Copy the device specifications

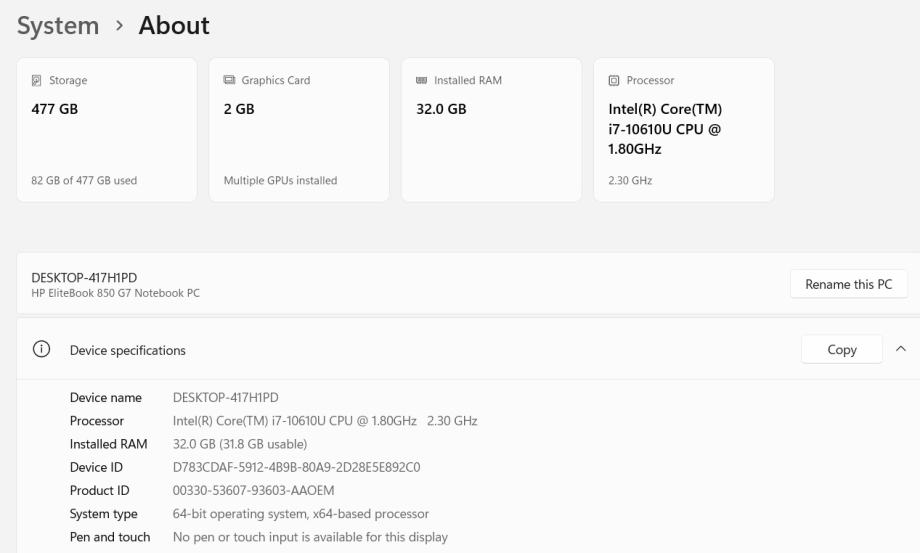841,349
